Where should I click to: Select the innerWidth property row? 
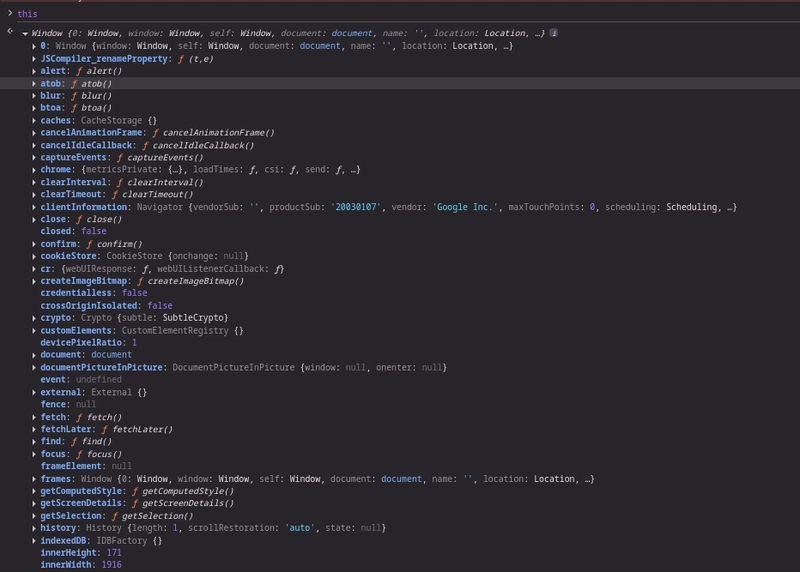click(x=81, y=565)
